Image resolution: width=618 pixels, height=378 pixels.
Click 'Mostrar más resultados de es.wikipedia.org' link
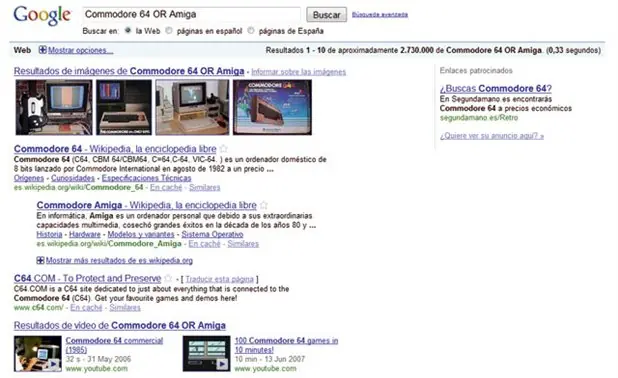(x=119, y=261)
